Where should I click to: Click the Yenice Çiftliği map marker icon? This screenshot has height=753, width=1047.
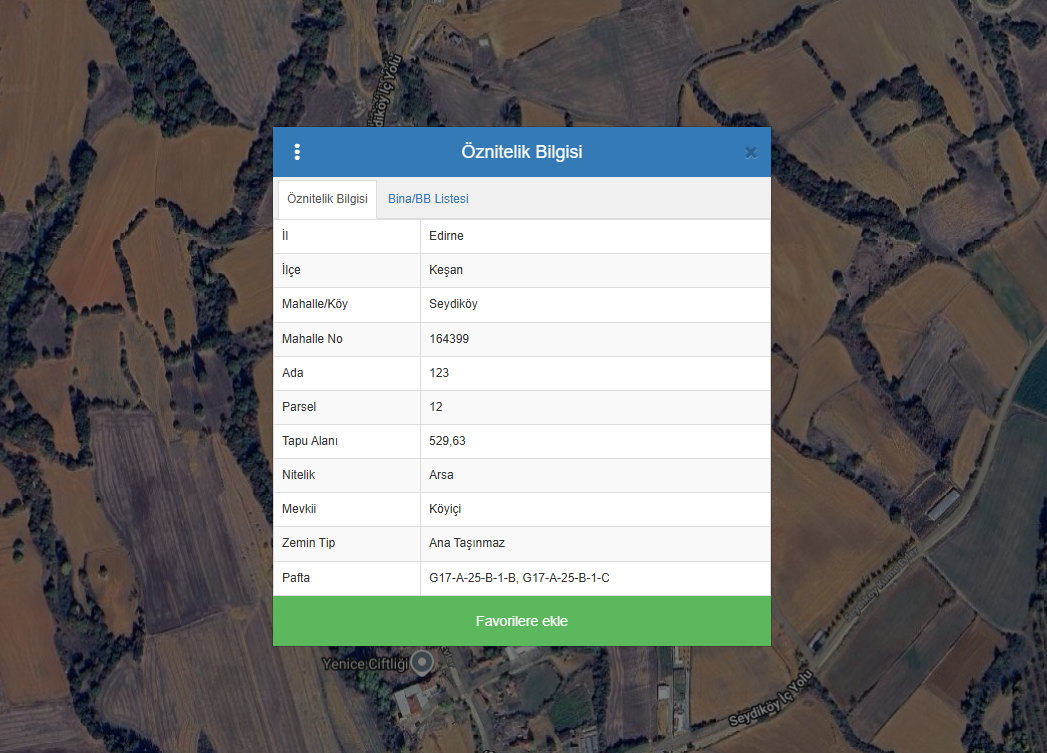pyautogui.click(x=424, y=662)
